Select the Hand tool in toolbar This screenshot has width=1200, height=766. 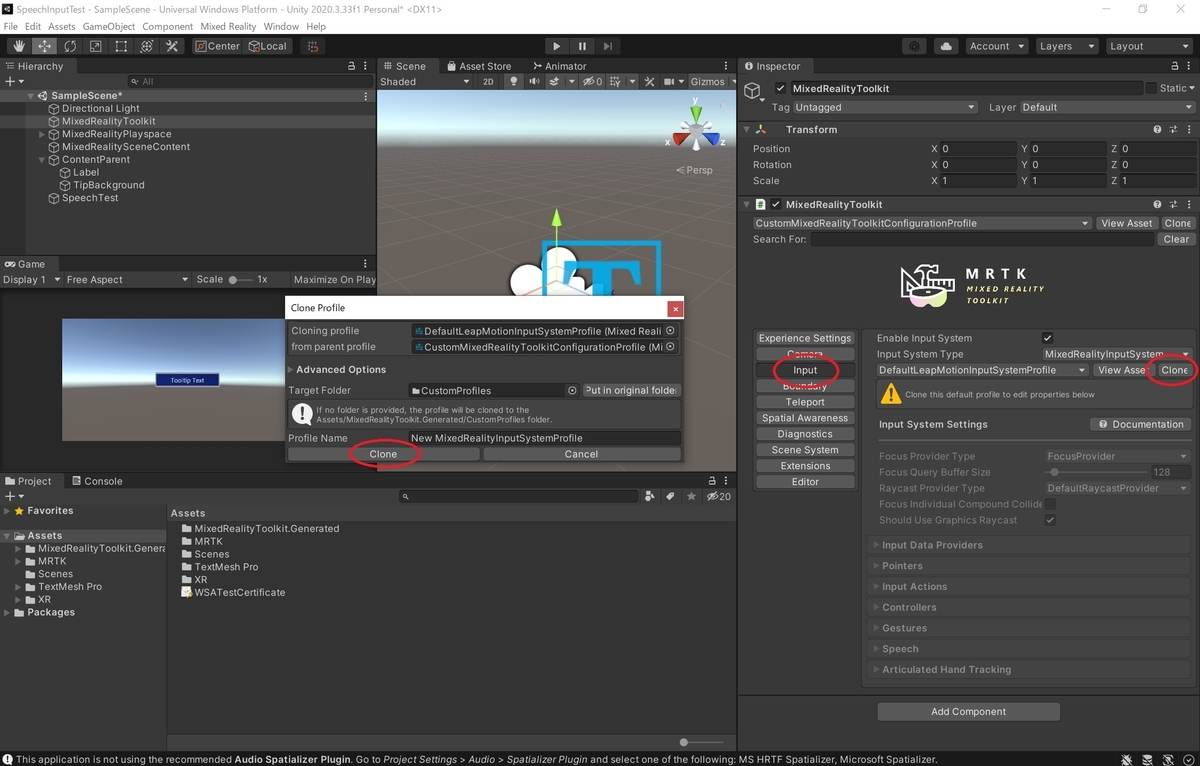tap(19, 46)
